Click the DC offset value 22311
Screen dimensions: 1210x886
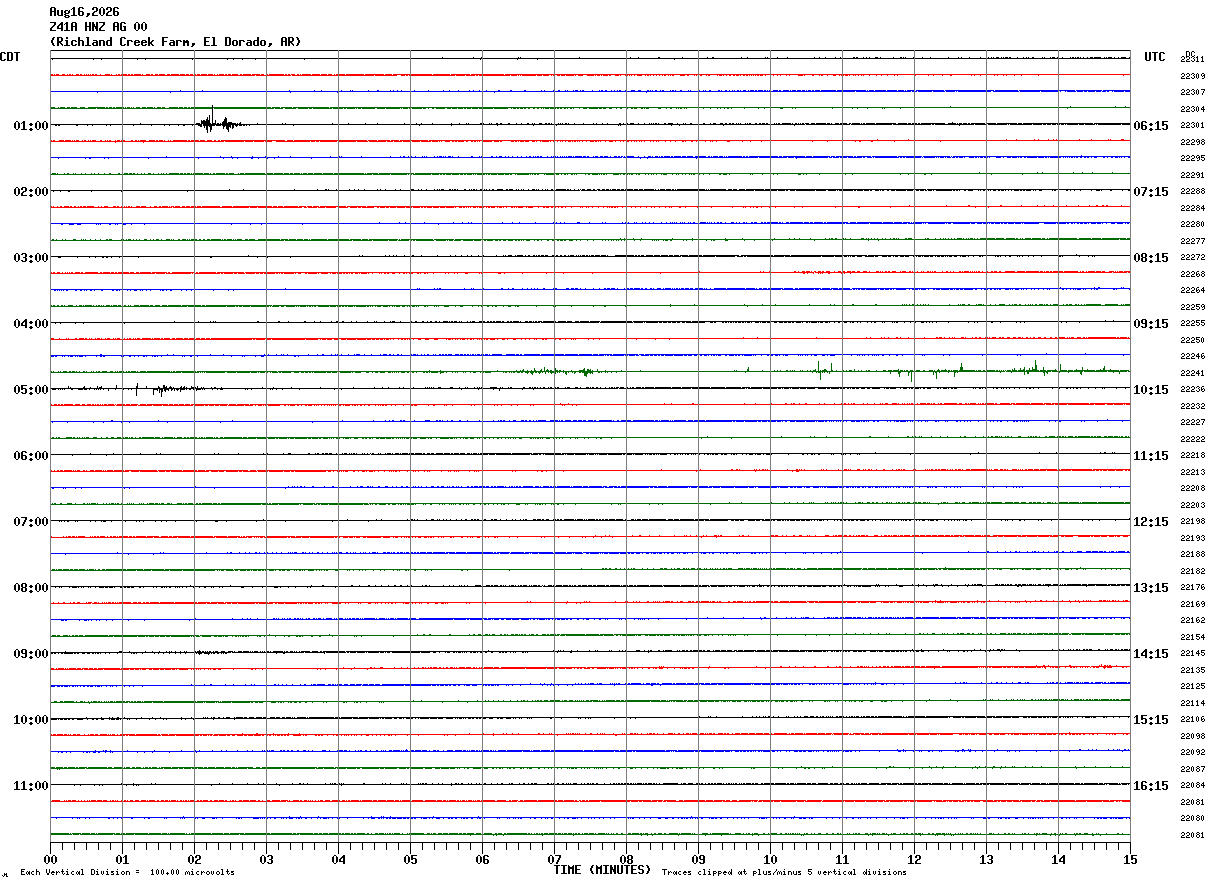click(x=1192, y=59)
